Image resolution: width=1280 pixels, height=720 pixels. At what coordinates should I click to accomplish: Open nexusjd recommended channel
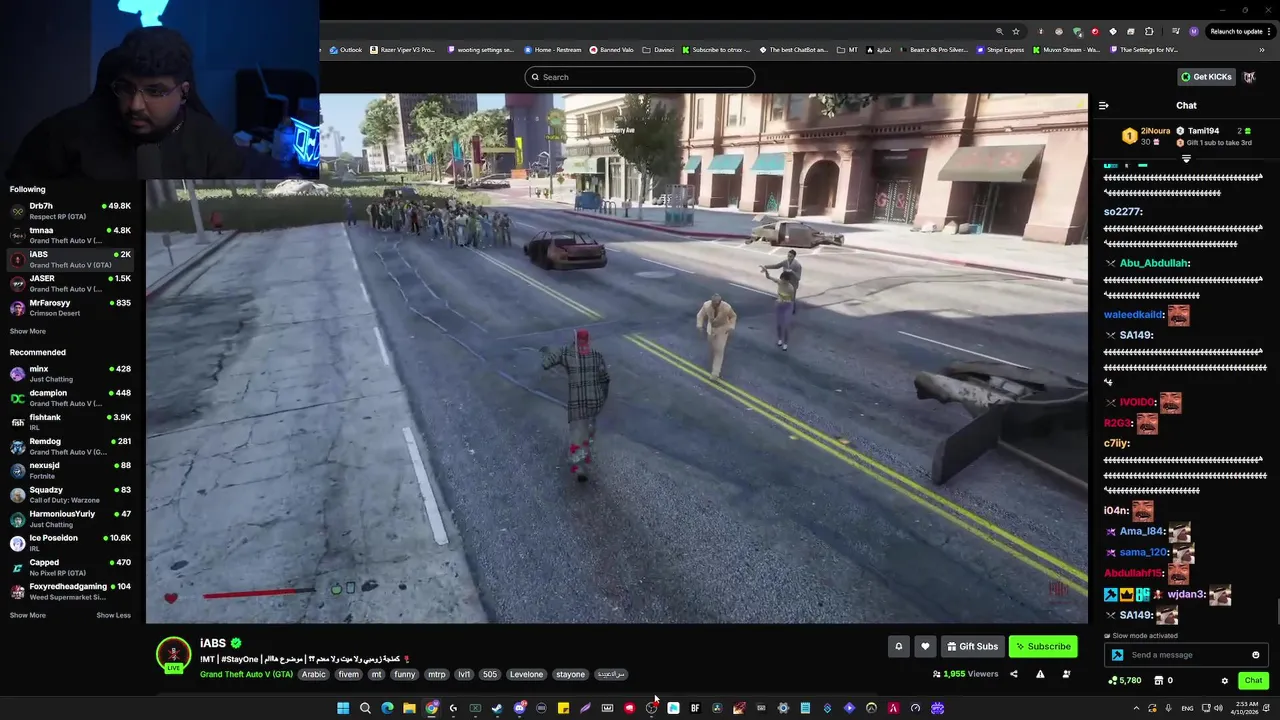pos(70,470)
